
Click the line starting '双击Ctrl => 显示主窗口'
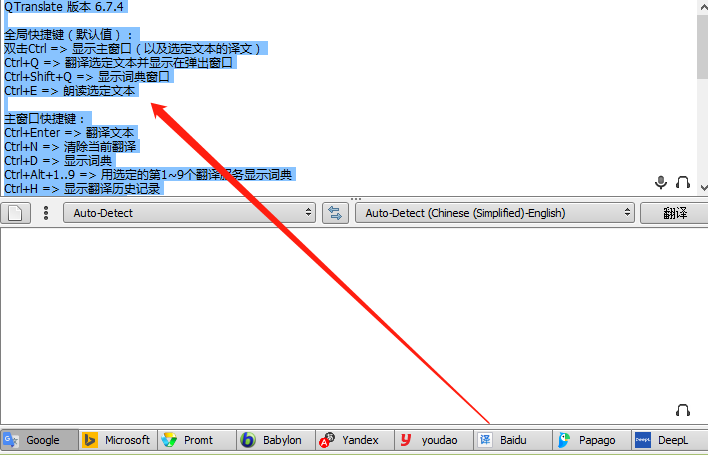pyautogui.click(x=133, y=49)
